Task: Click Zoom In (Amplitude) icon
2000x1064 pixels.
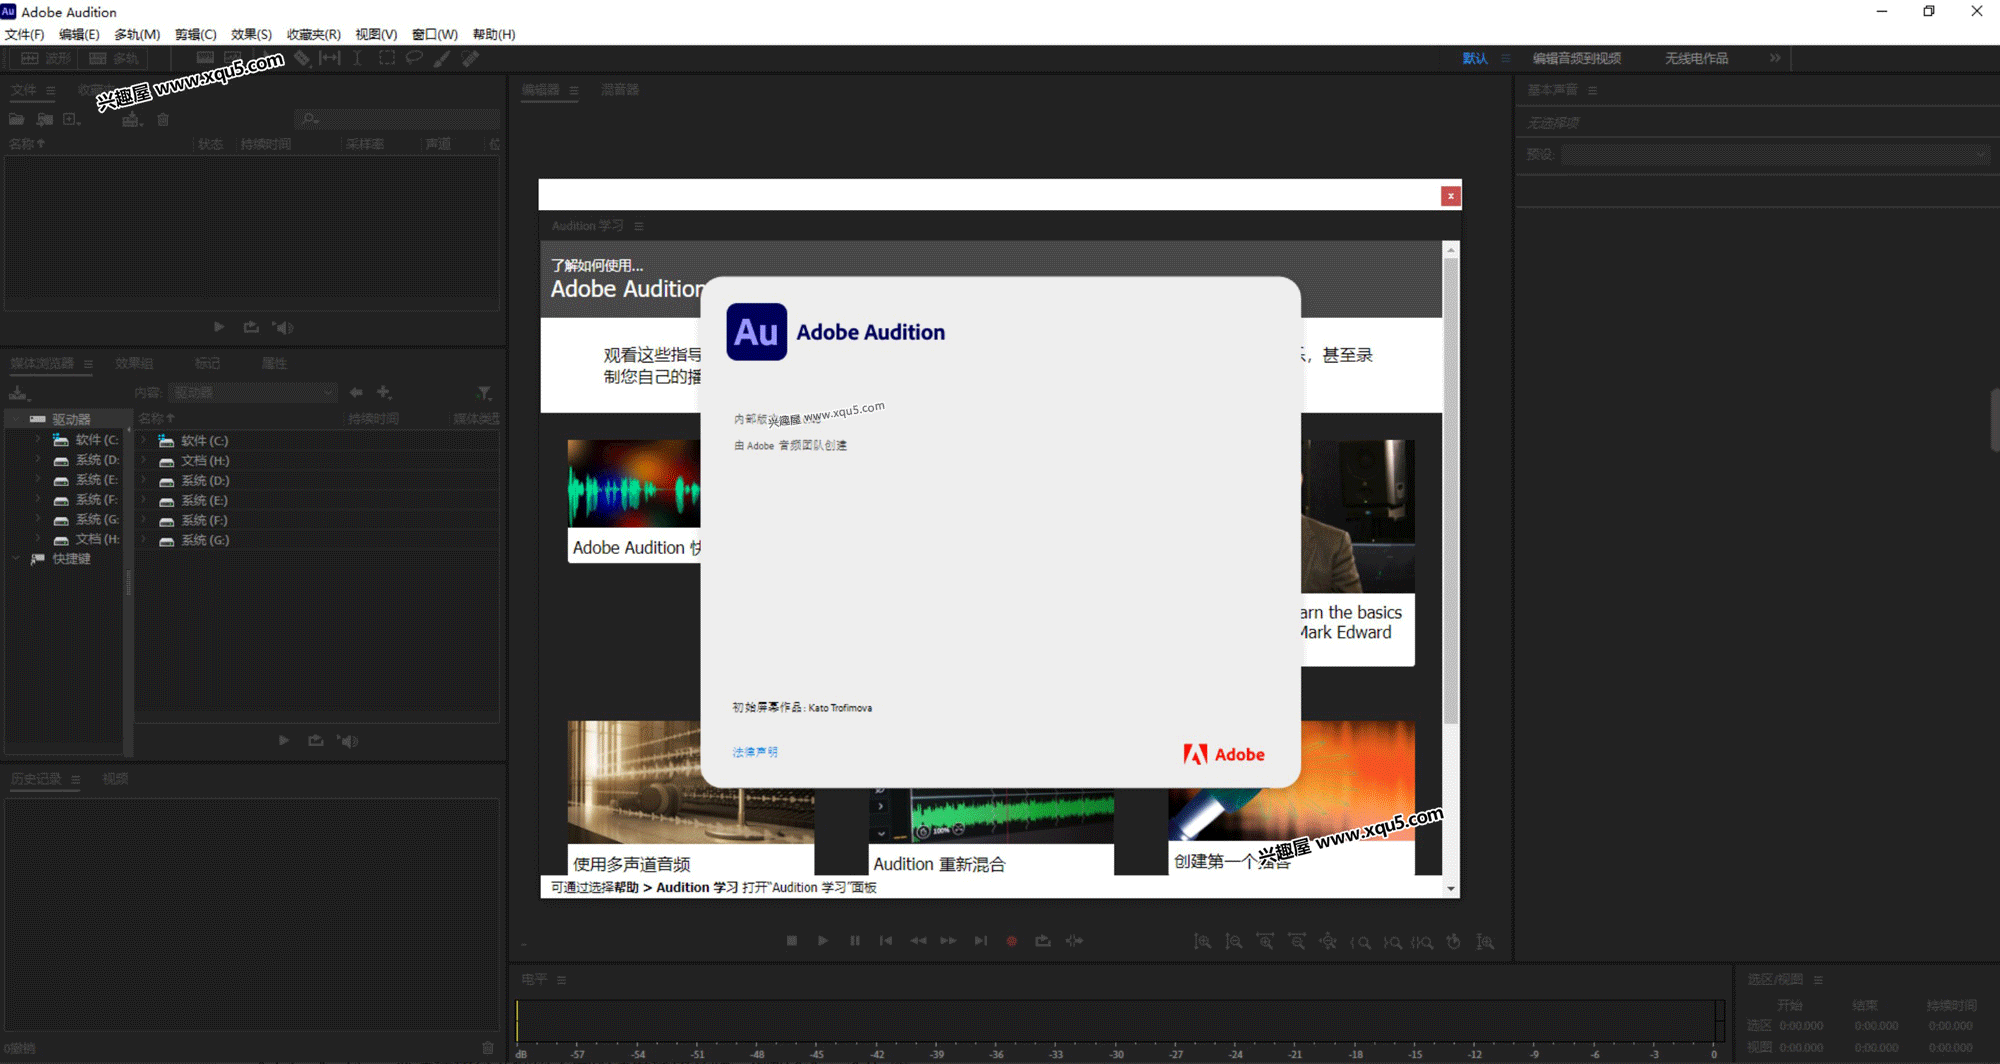Action: [x=1203, y=942]
